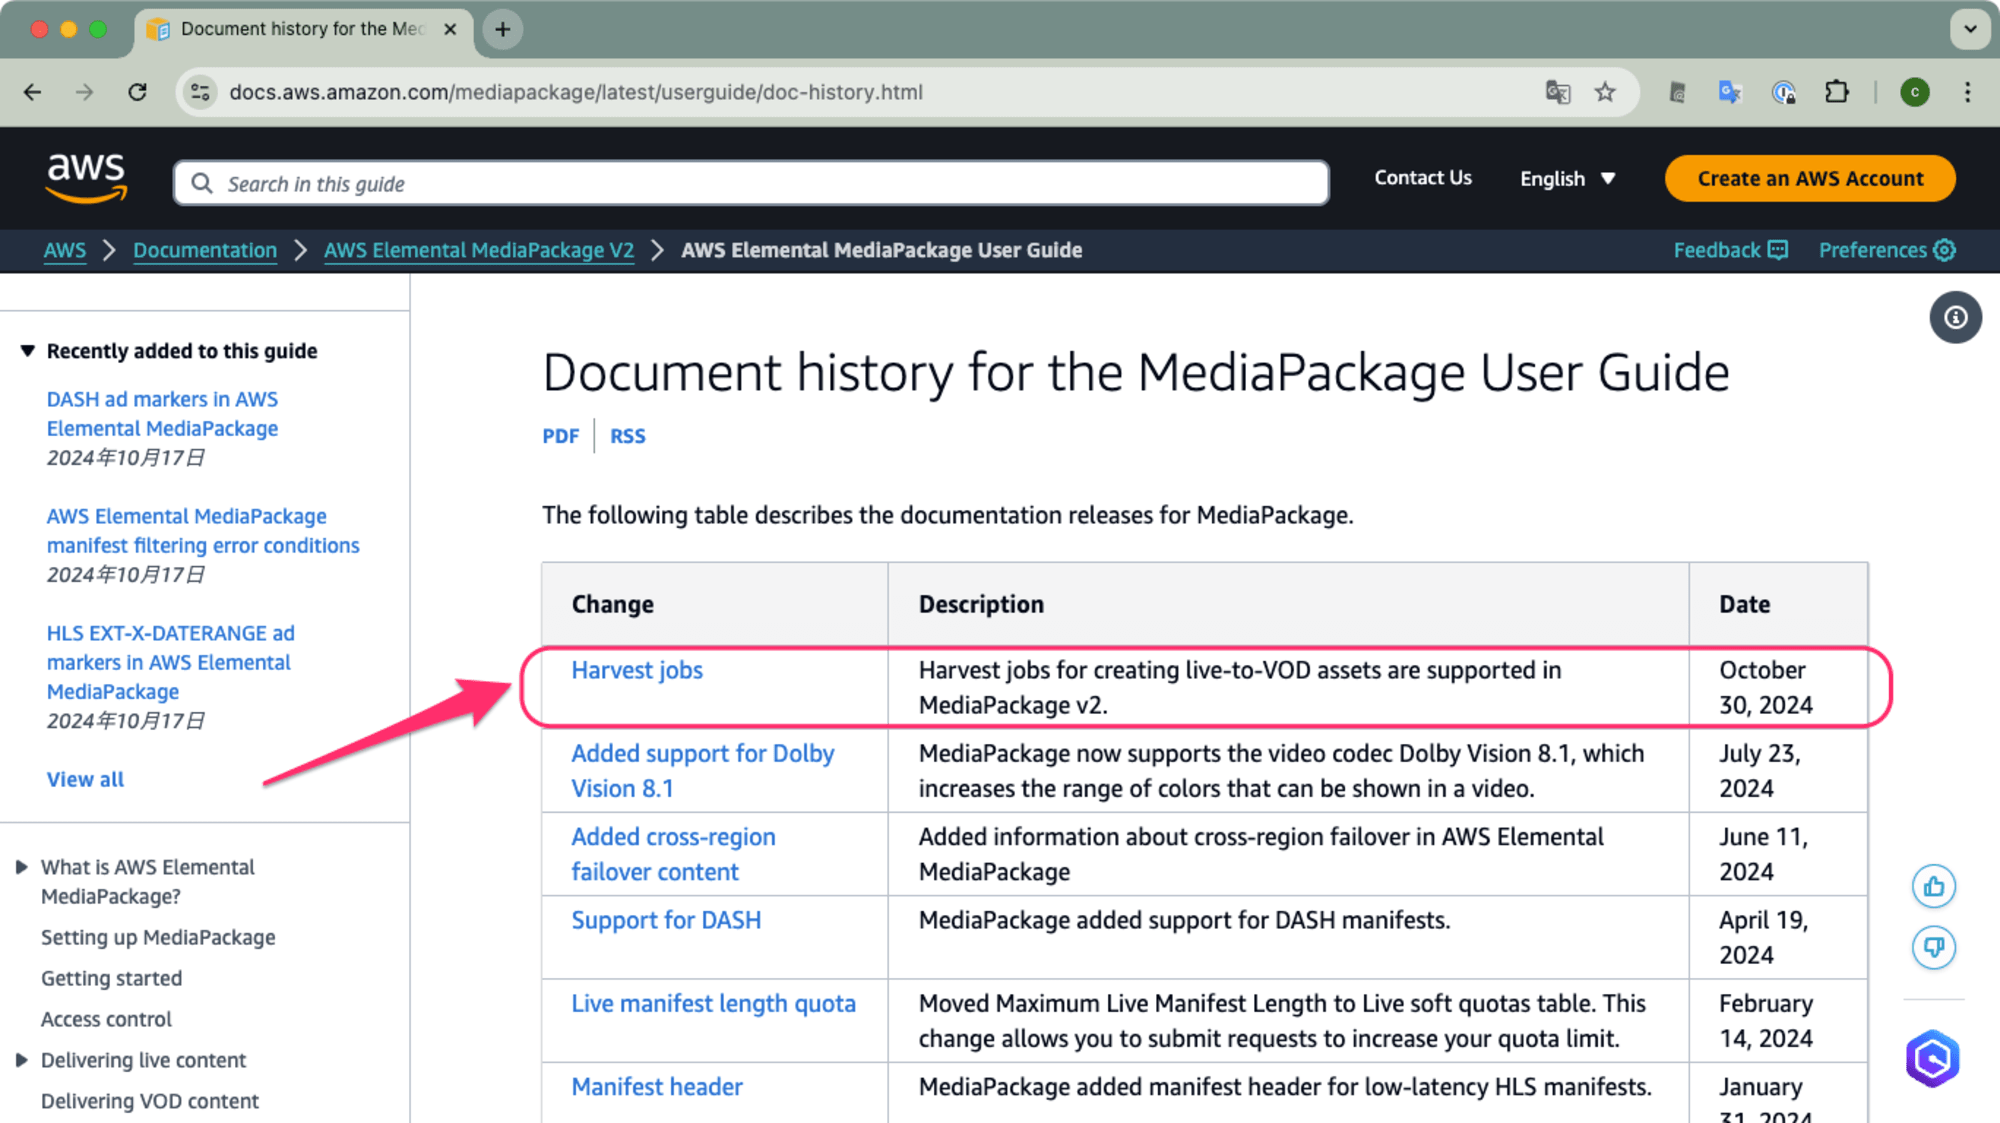Open the Support for DASH link
Viewport: 2000px width, 1123px height.
pos(666,920)
